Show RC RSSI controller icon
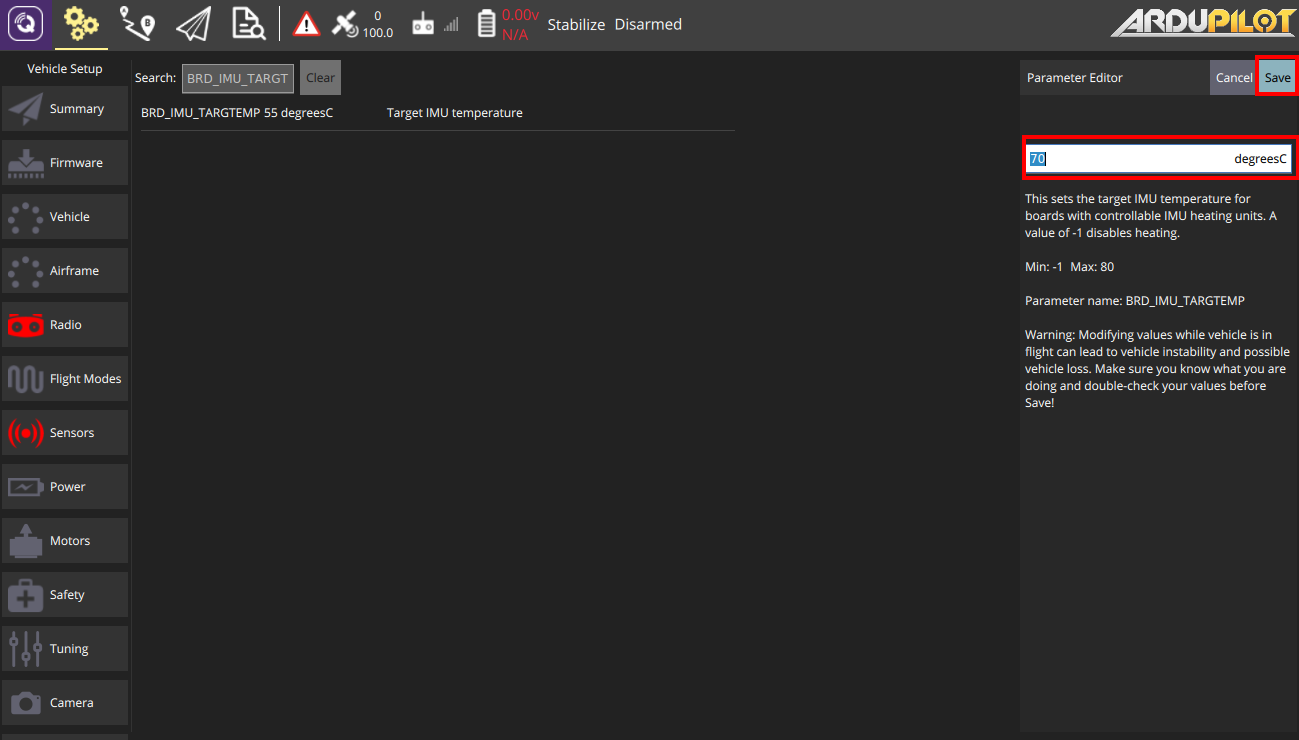 (423, 25)
